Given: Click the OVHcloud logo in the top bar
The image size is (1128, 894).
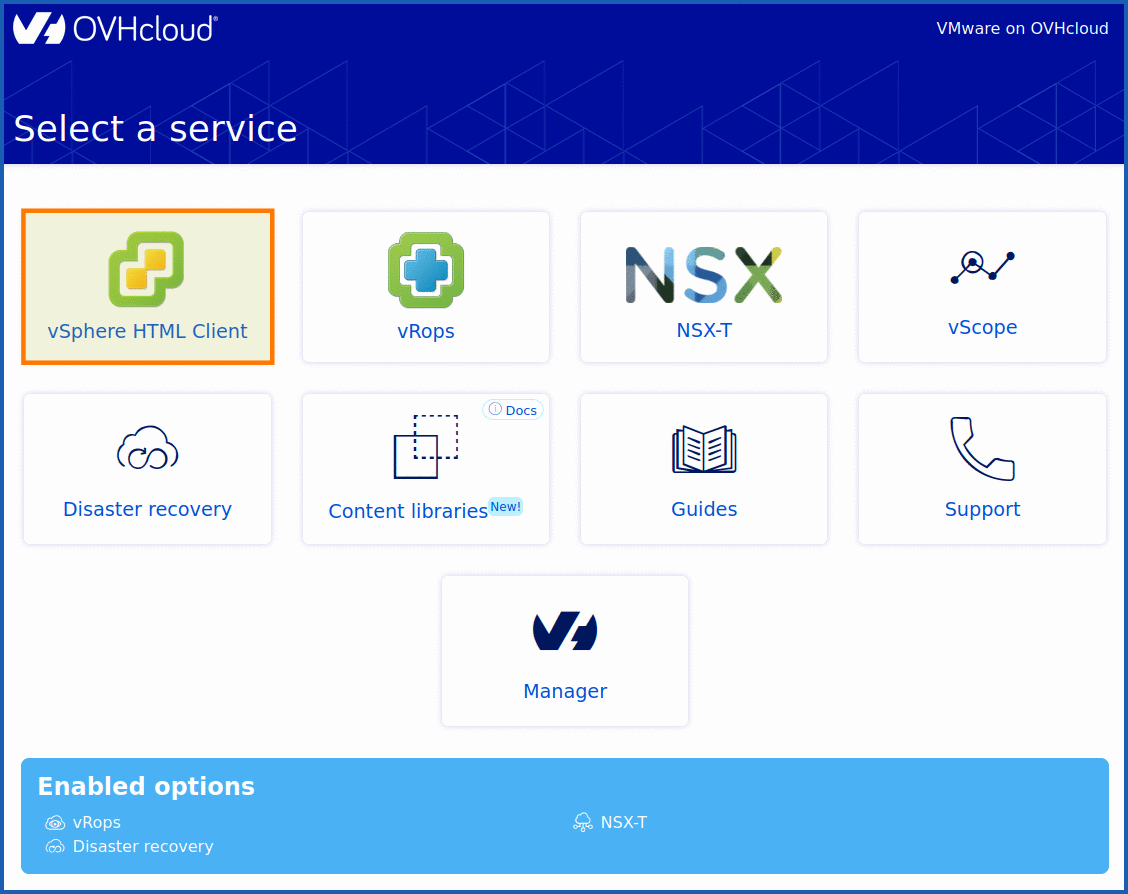Looking at the screenshot, I should point(115,28).
